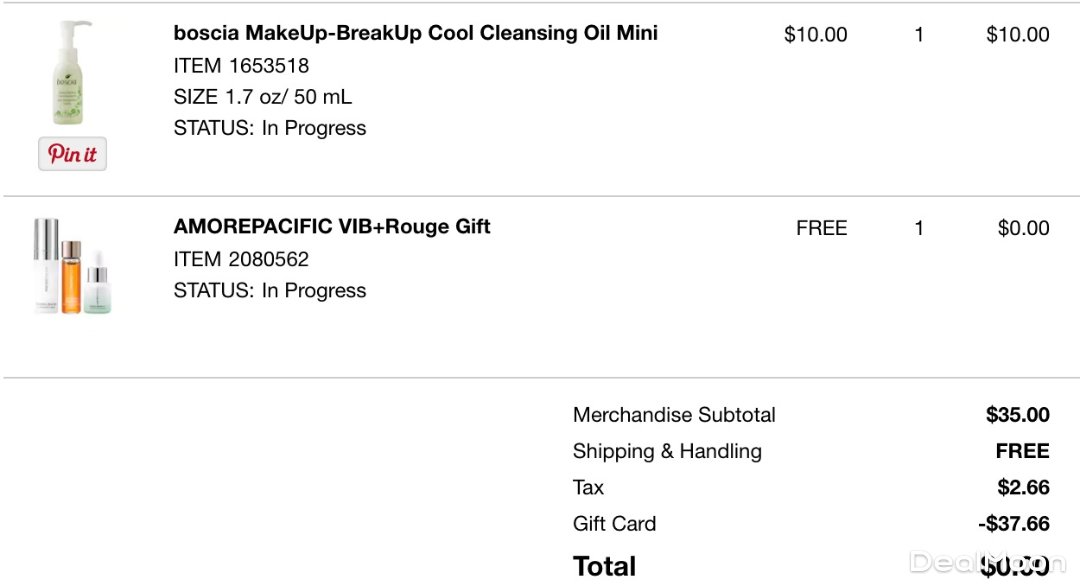Click the Gift Card label

point(614,524)
